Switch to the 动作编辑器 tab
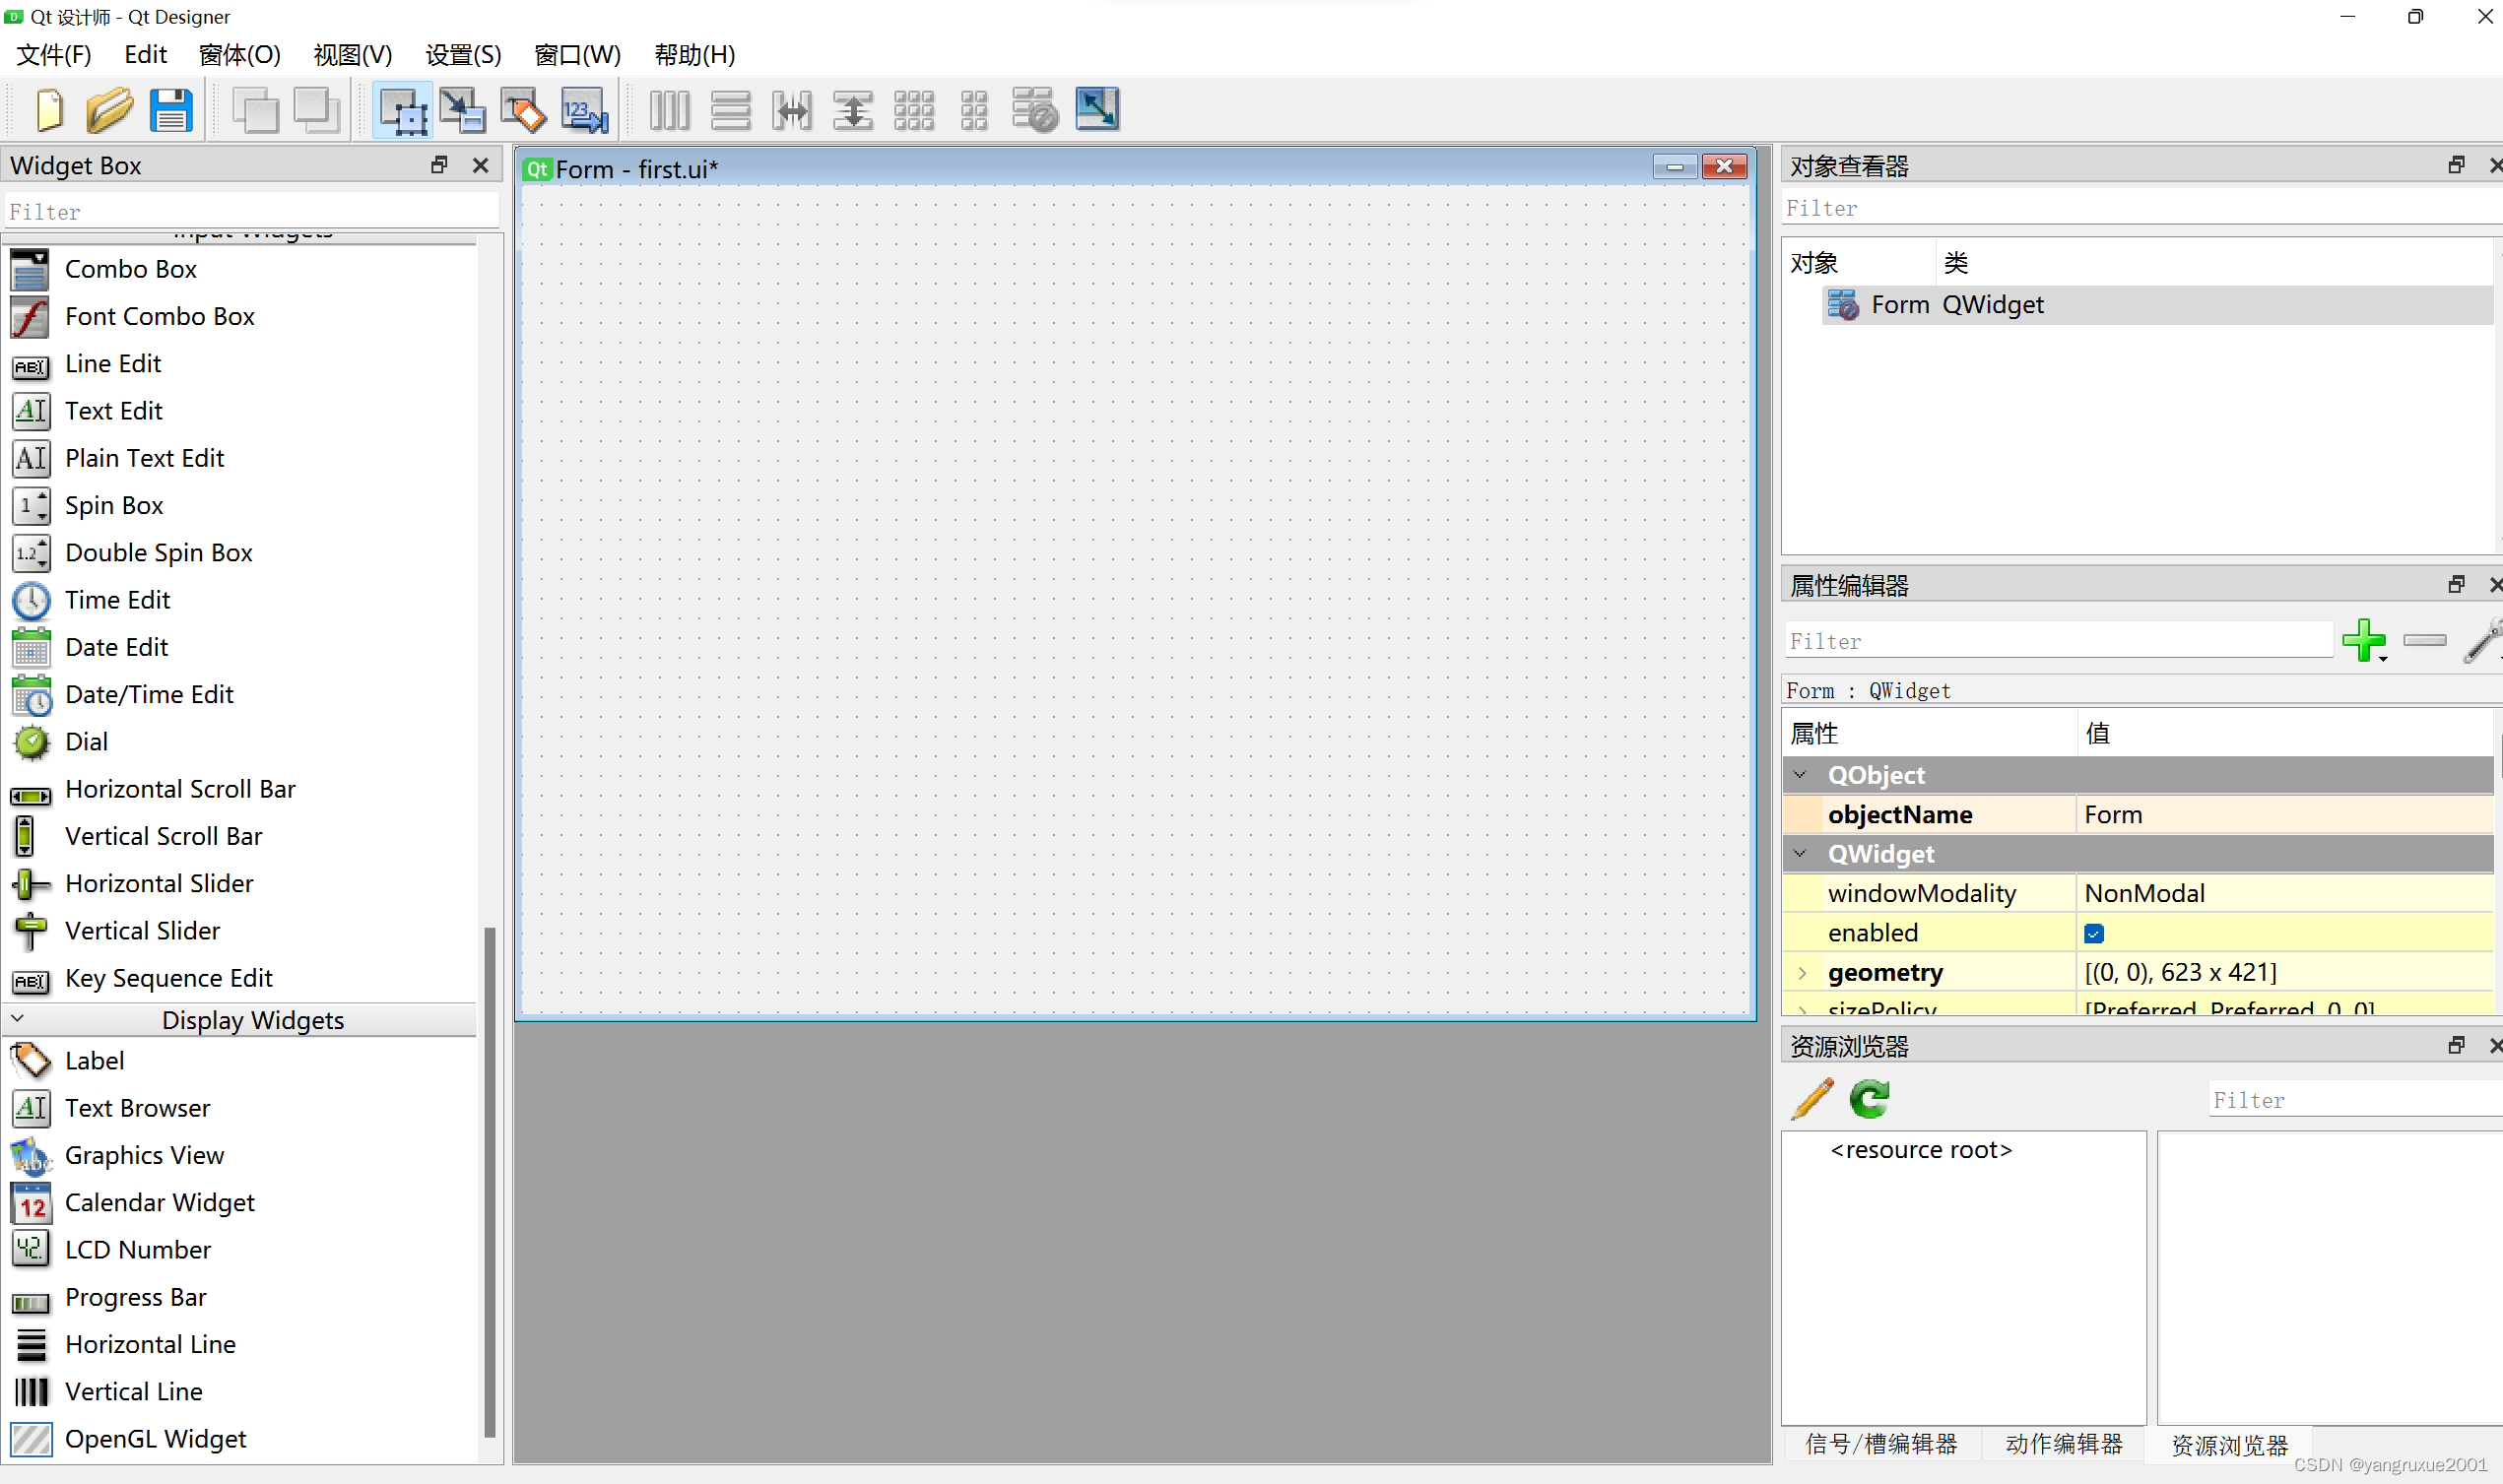The width and height of the screenshot is (2503, 1484). coord(2063,1444)
